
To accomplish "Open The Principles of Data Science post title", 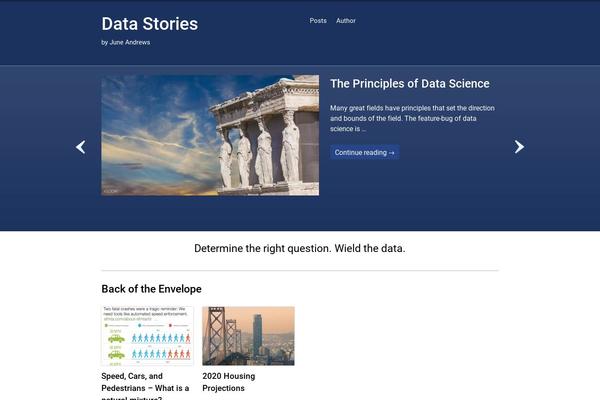I will pyautogui.click(x=410, y=84).
